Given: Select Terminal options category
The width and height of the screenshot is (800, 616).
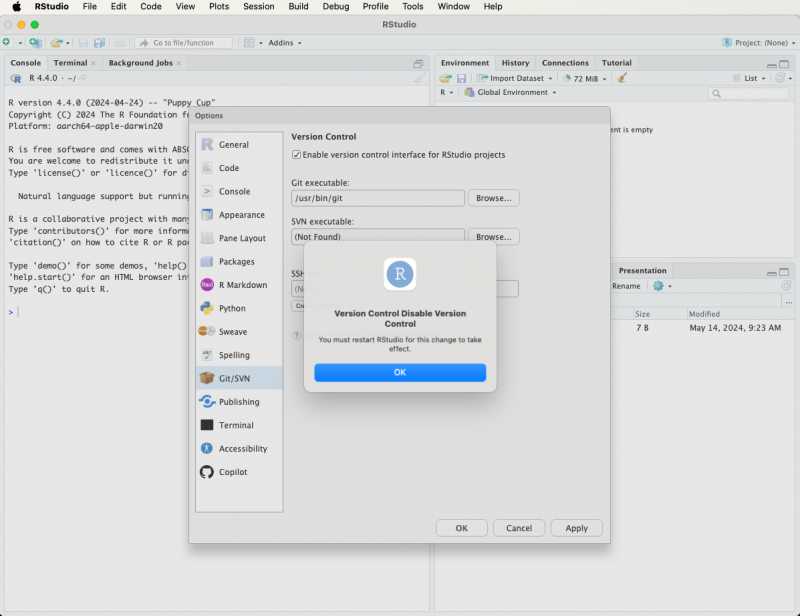Looking at the screenshot, I should pyautogui.click(x=239, y=425).
